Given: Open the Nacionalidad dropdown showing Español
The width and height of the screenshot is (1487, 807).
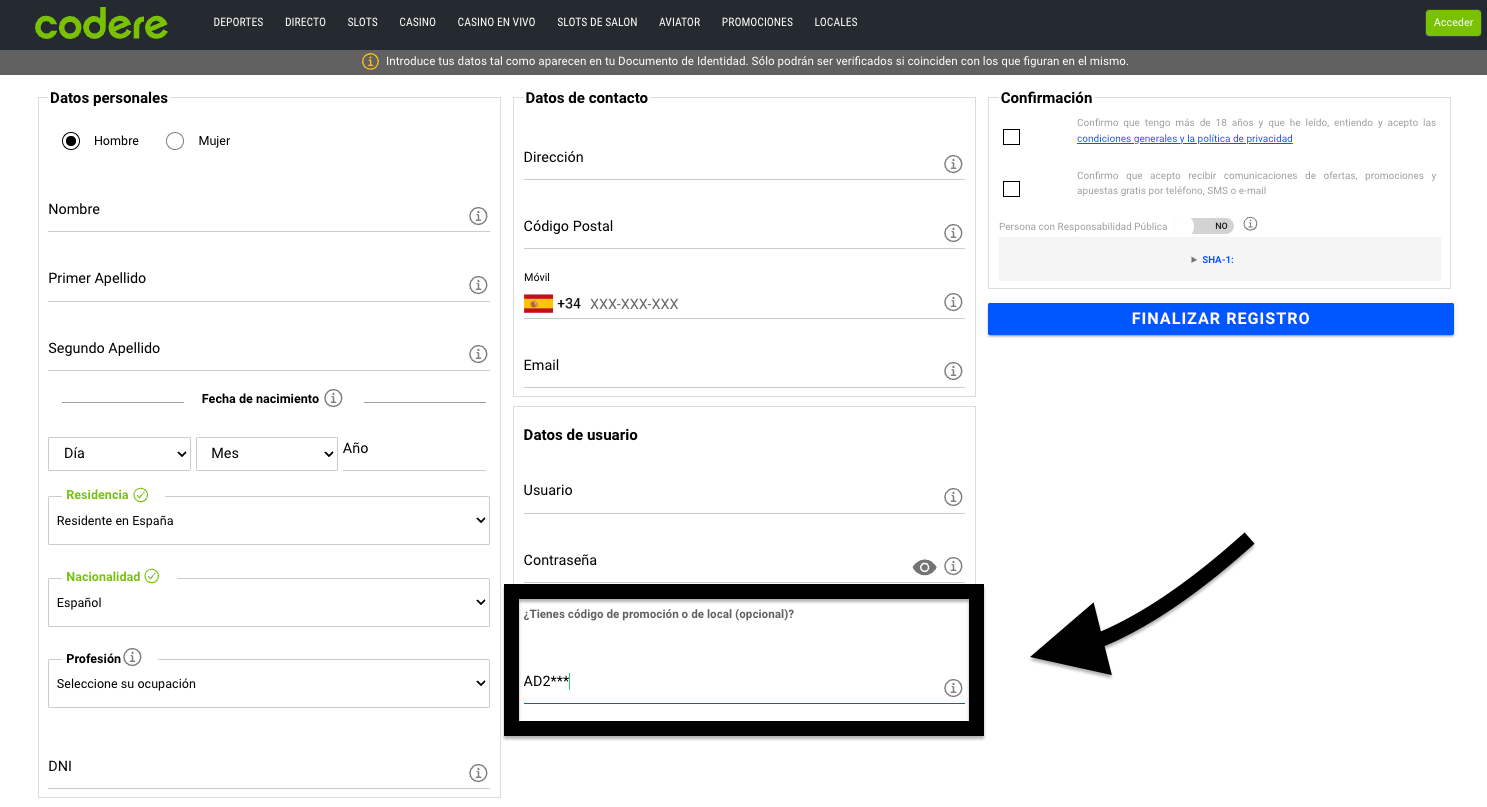Looking at the screenshot, I should [268, 603].
